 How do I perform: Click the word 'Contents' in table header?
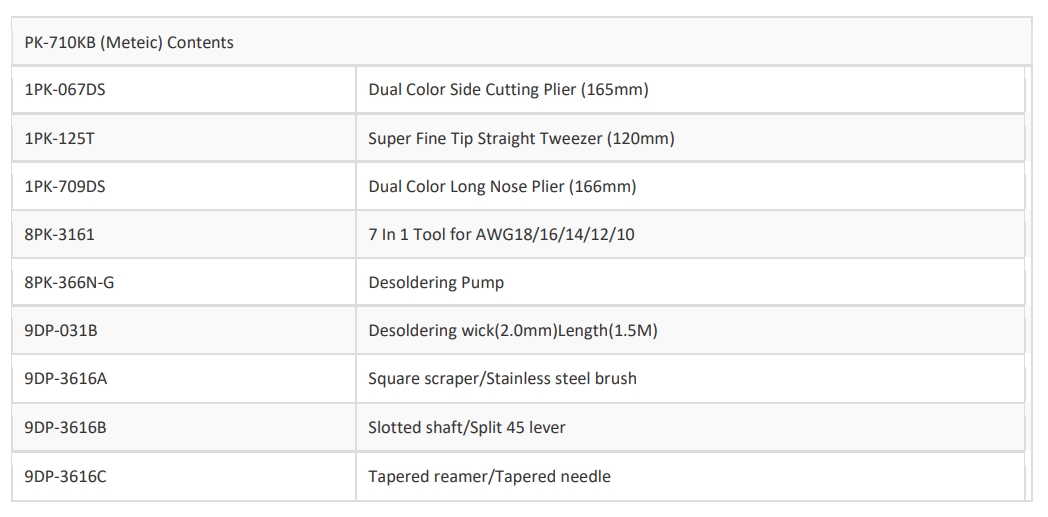(202, 43)
